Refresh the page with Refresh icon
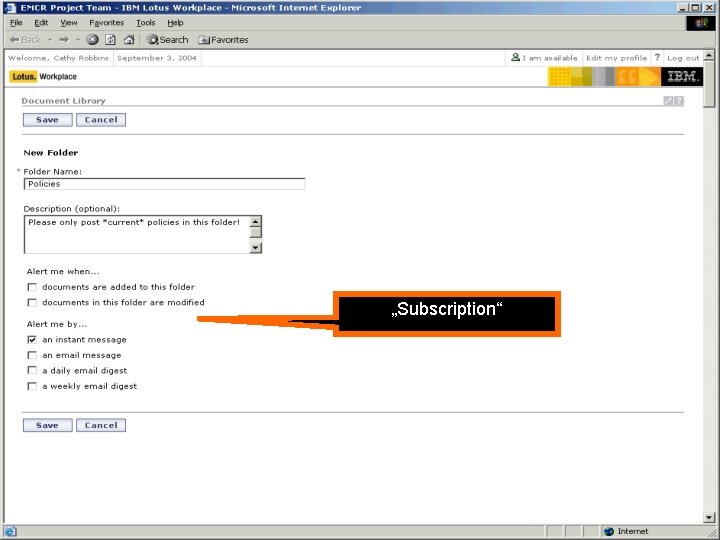The width and height of the screenshot is (720, 540). 111,40
